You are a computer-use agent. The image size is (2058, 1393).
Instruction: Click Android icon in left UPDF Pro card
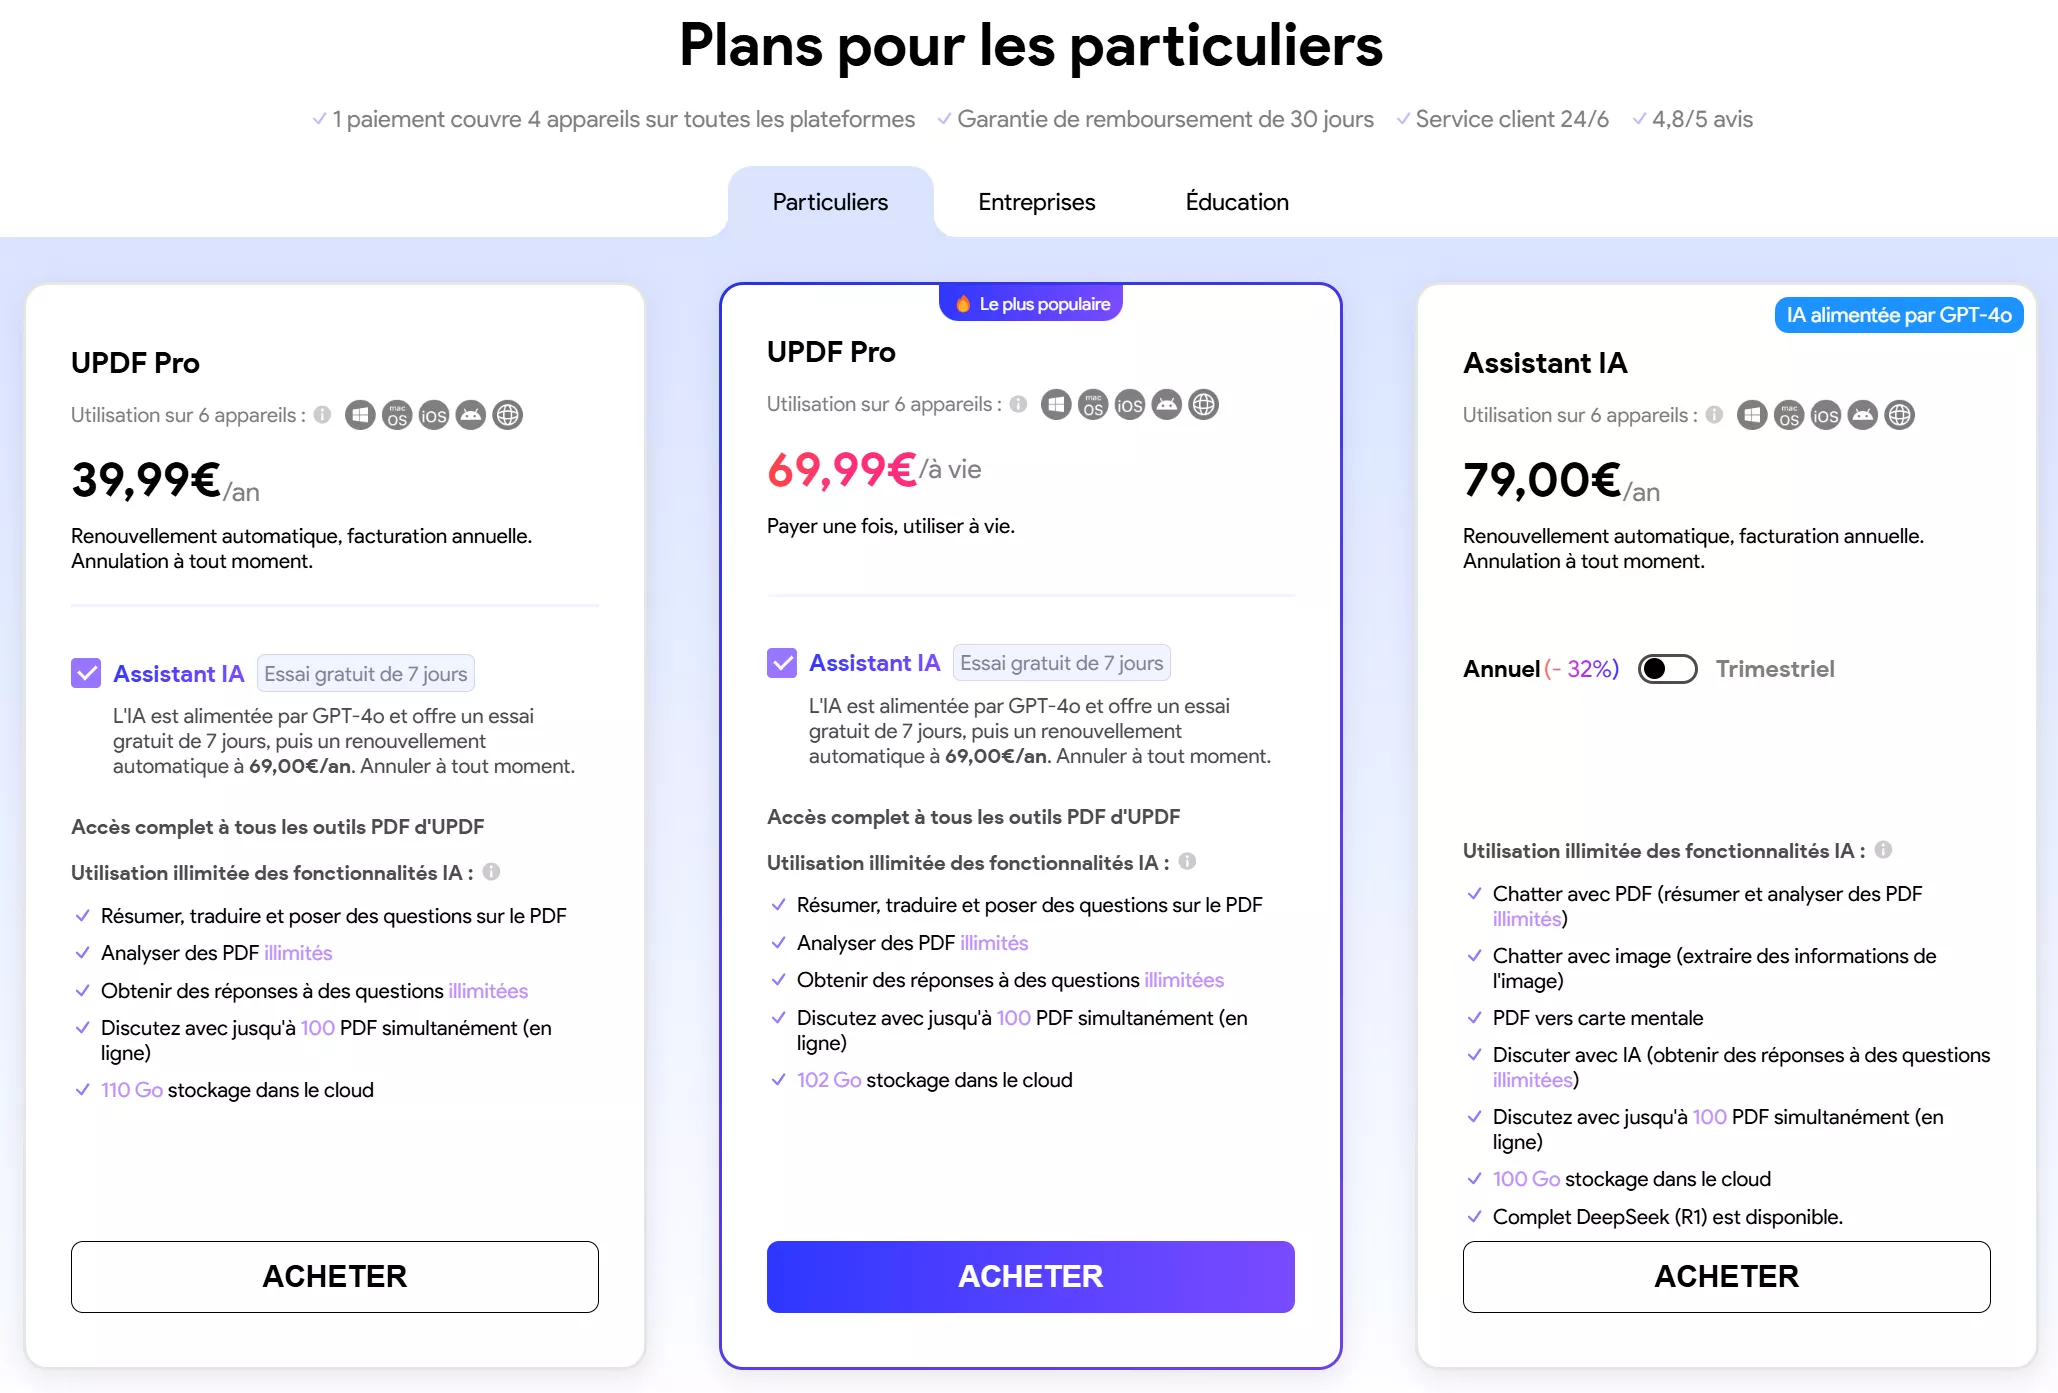pos(470,415)
